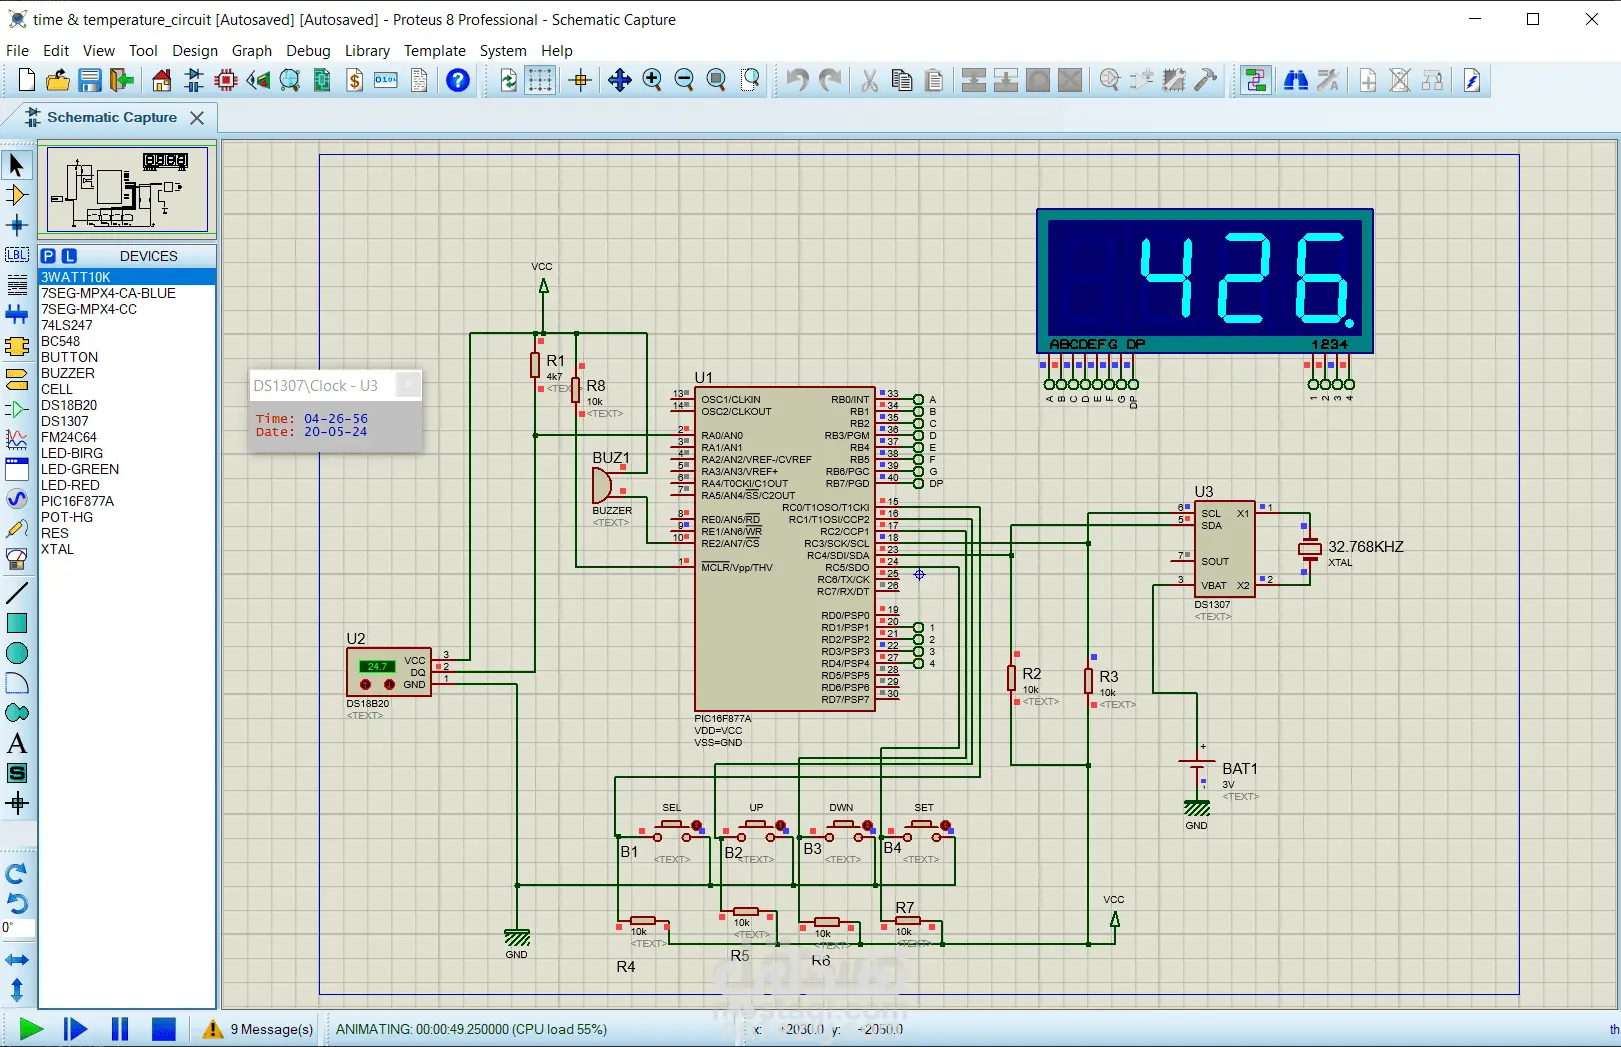
Task: Select 2D Graphics Circle tool
Action: (17, 653)
